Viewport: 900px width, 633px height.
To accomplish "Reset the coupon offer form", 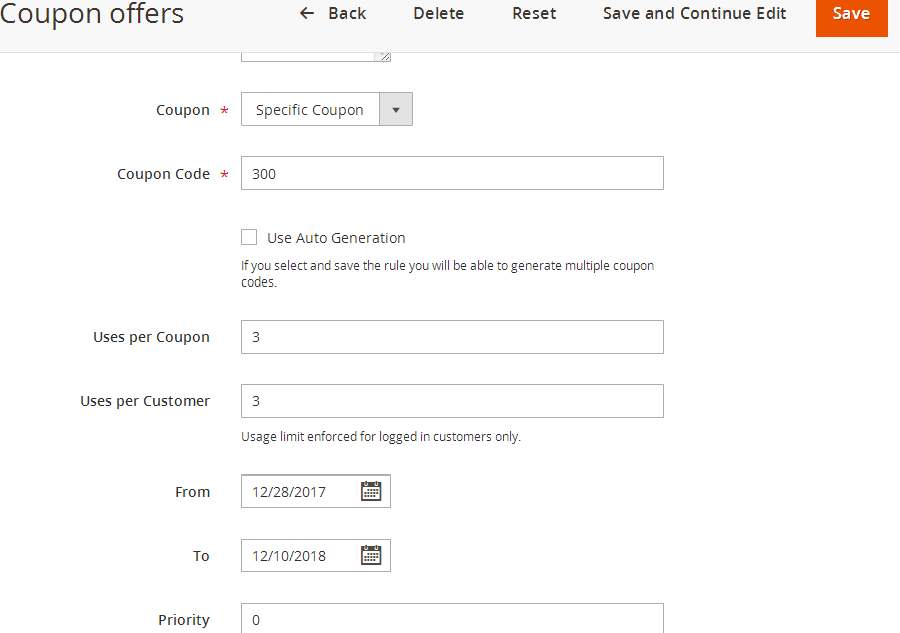I will 533,13.
